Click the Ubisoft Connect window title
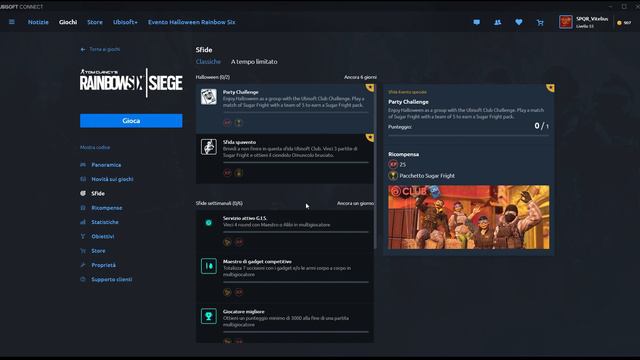This screenshot has width=640, height=360. [21, 7]
